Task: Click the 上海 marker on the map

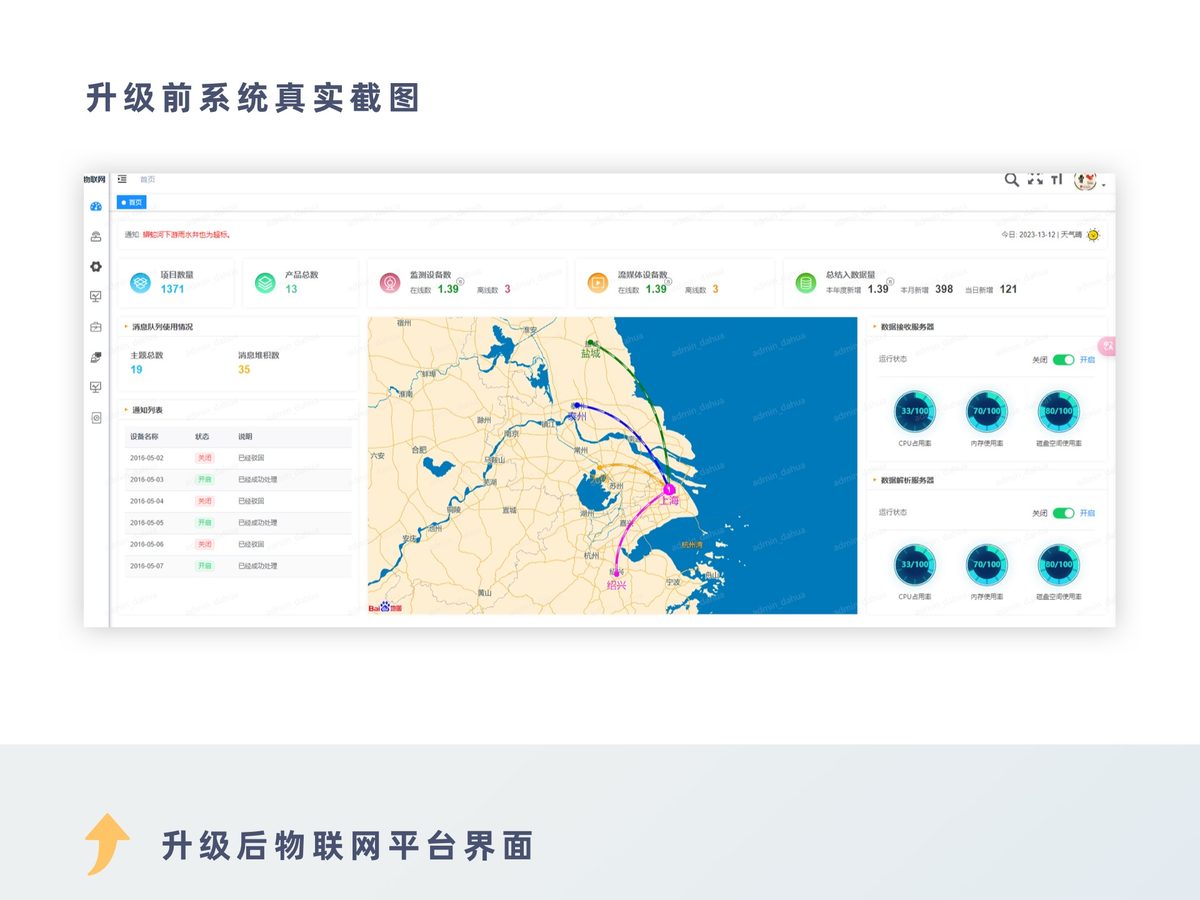Action: (x=669, y=490)
